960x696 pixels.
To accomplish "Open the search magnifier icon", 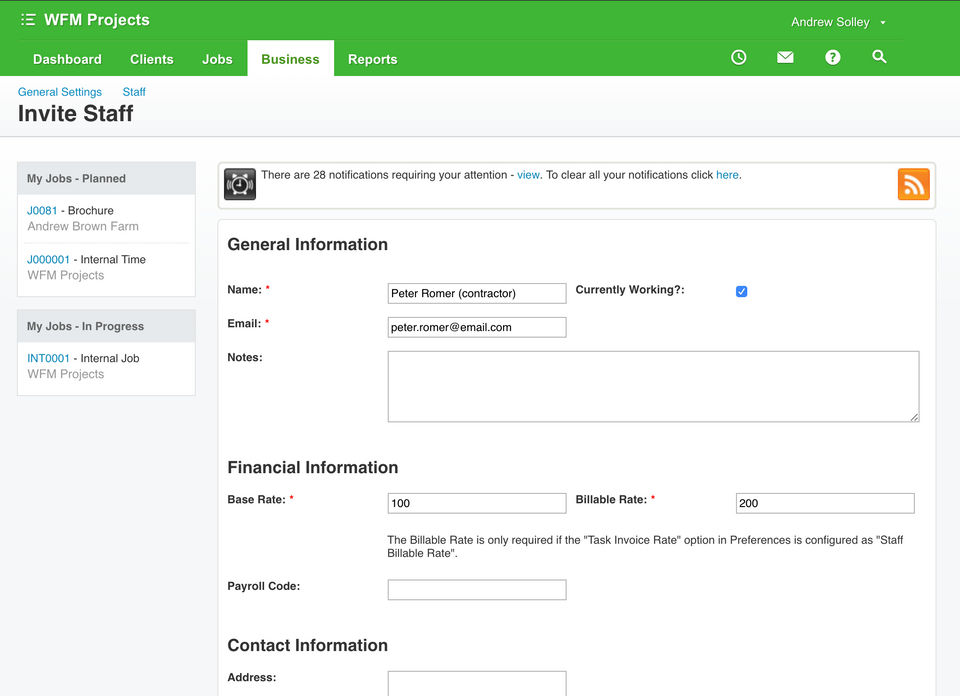I will (879, 57).
